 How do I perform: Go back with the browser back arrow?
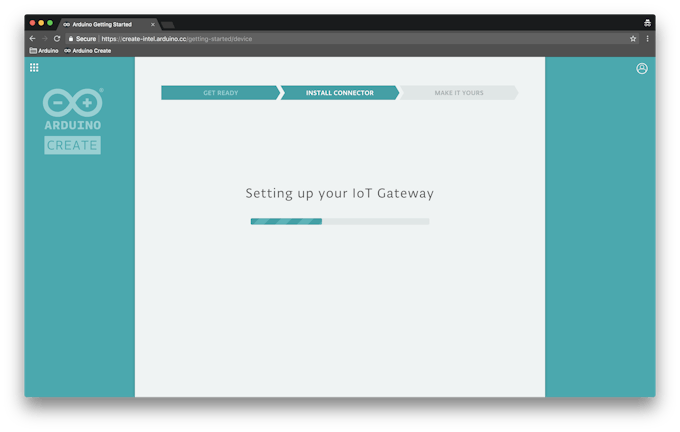[33, 39]
